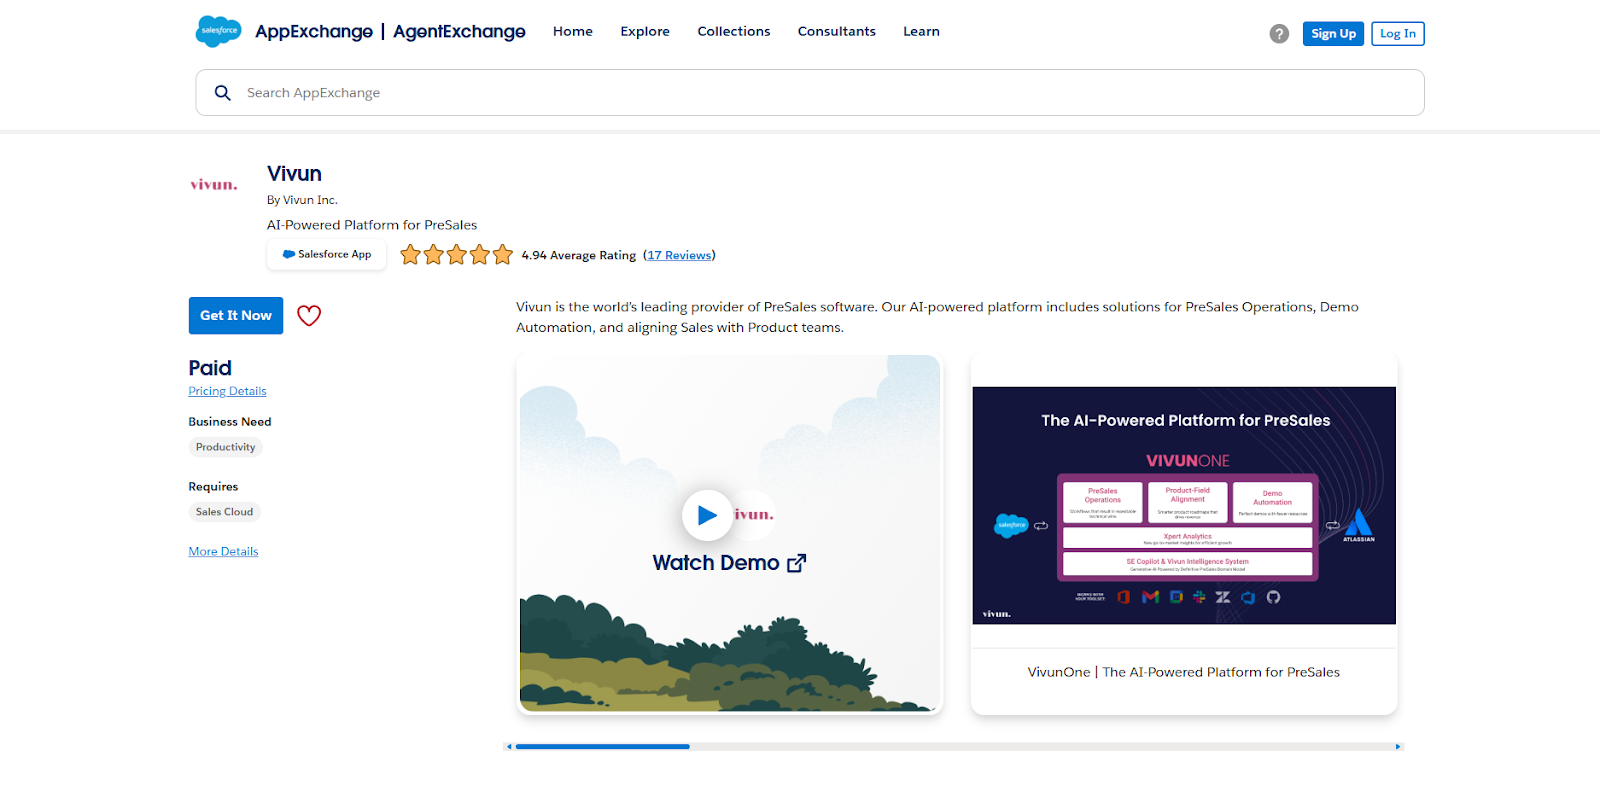Click the horizontal carousel scrollbar thumb
Viewport: 1600px width, 803px height.
click(x=602, y=746)
